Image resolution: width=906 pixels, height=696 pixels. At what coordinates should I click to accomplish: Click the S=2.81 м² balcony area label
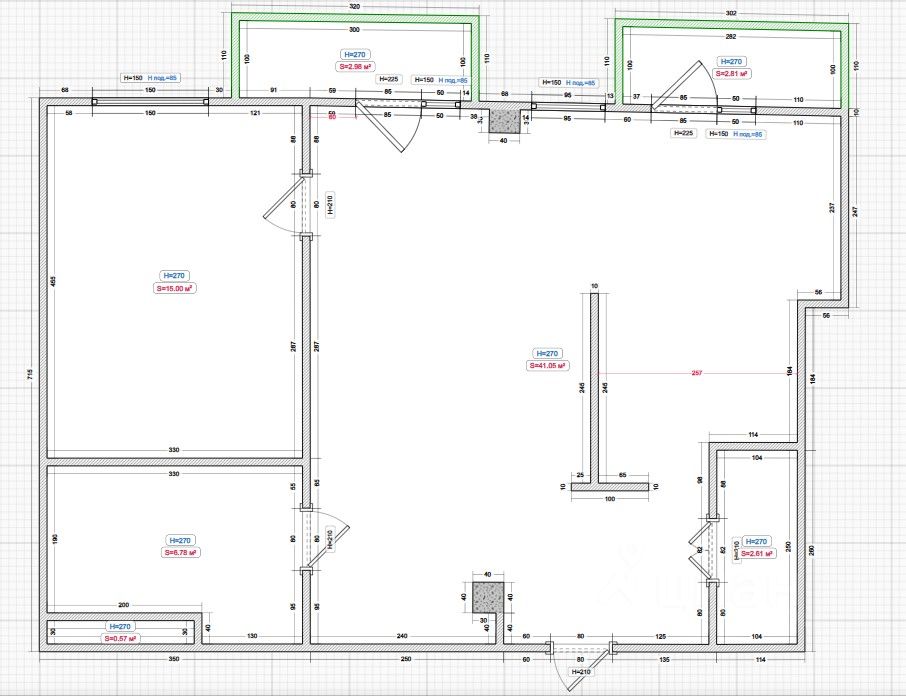pyautogui.click(x=732, y=74)
